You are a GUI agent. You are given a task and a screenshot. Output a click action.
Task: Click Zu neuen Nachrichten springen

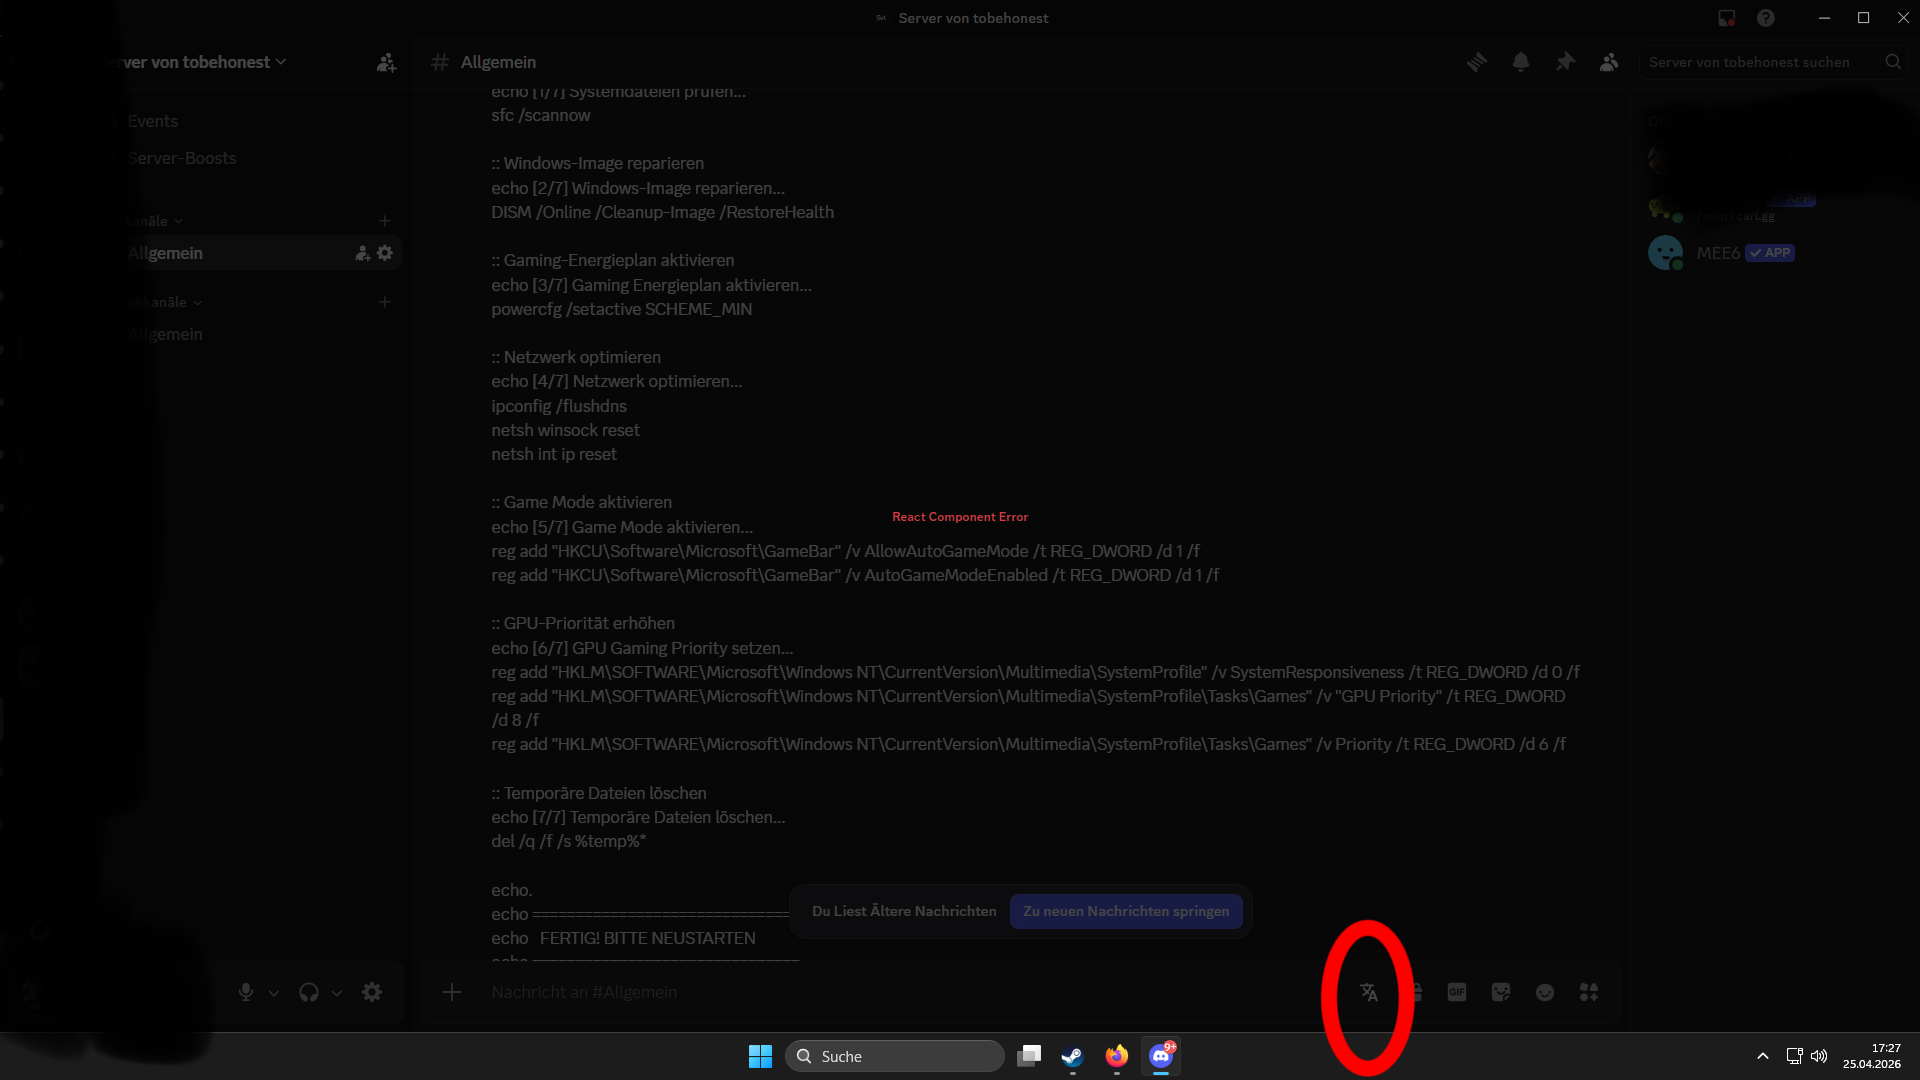point(1126,911)
